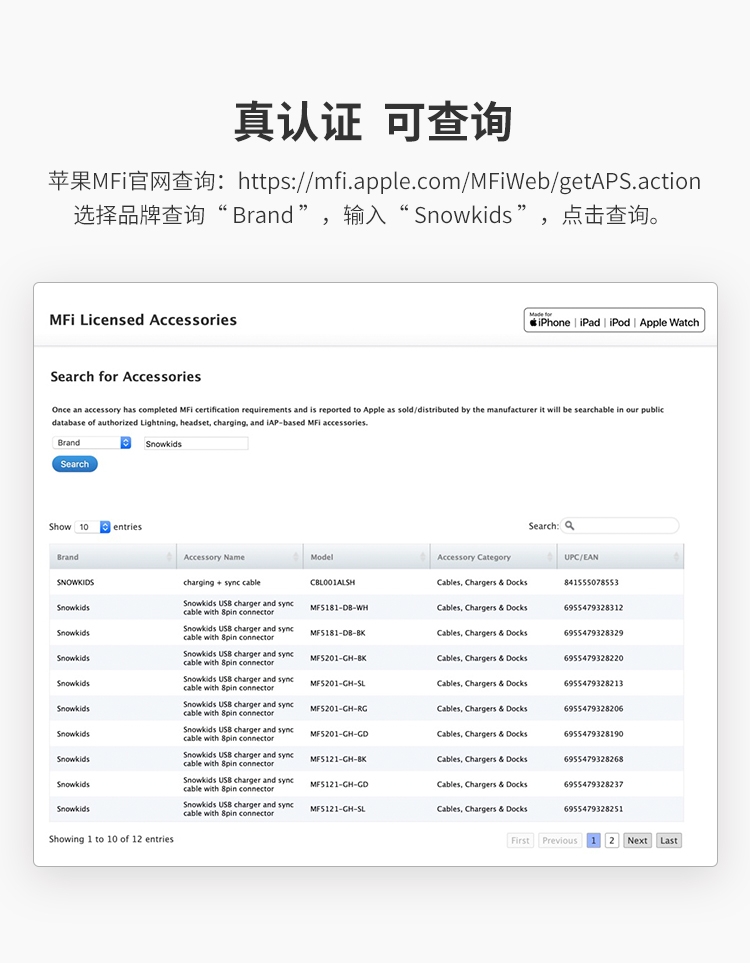The image size is (750, 963).
Task: Click the First pagination button
Action: pyautogui.click(x=520, y=840)
